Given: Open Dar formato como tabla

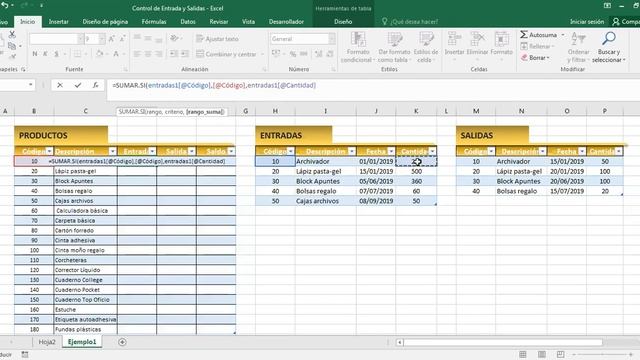Looking at the screenshot, I should (394, 47).
